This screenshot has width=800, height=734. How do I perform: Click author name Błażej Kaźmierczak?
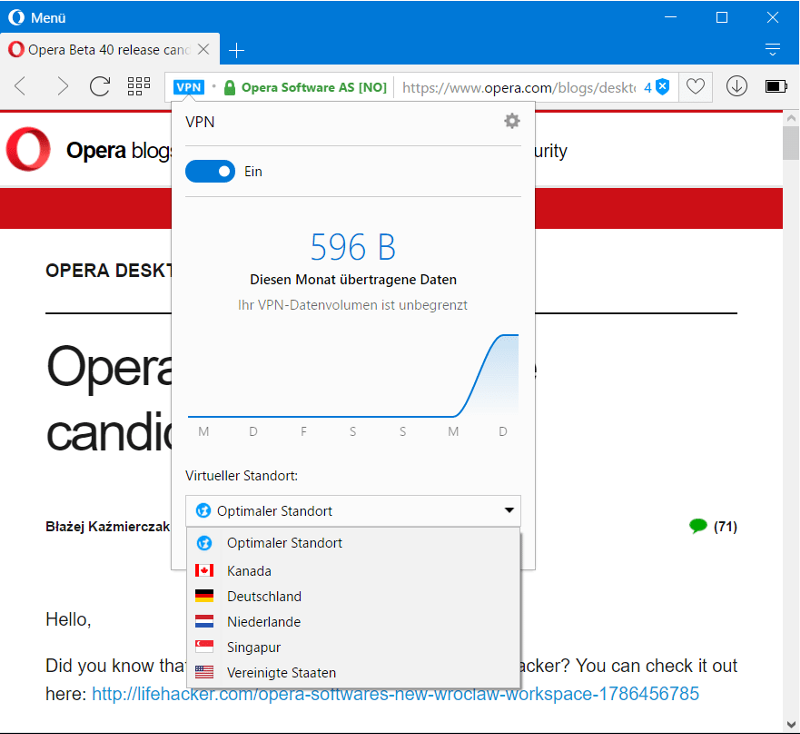click(x=108, y=526)
